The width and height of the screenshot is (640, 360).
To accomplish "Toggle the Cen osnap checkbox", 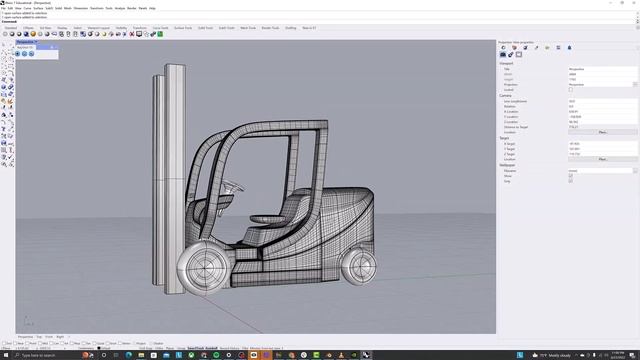I will click(51, 343).
